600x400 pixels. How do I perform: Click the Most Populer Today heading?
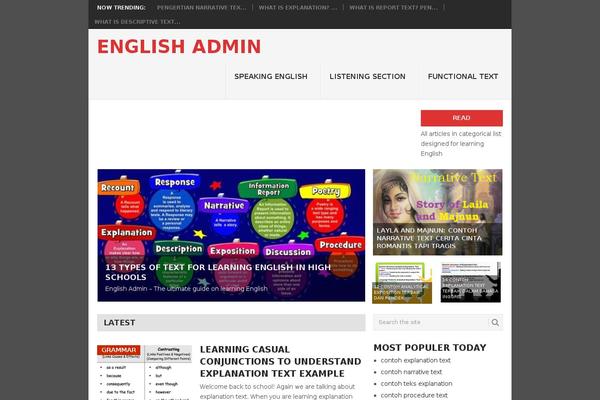tap(430, 348)
